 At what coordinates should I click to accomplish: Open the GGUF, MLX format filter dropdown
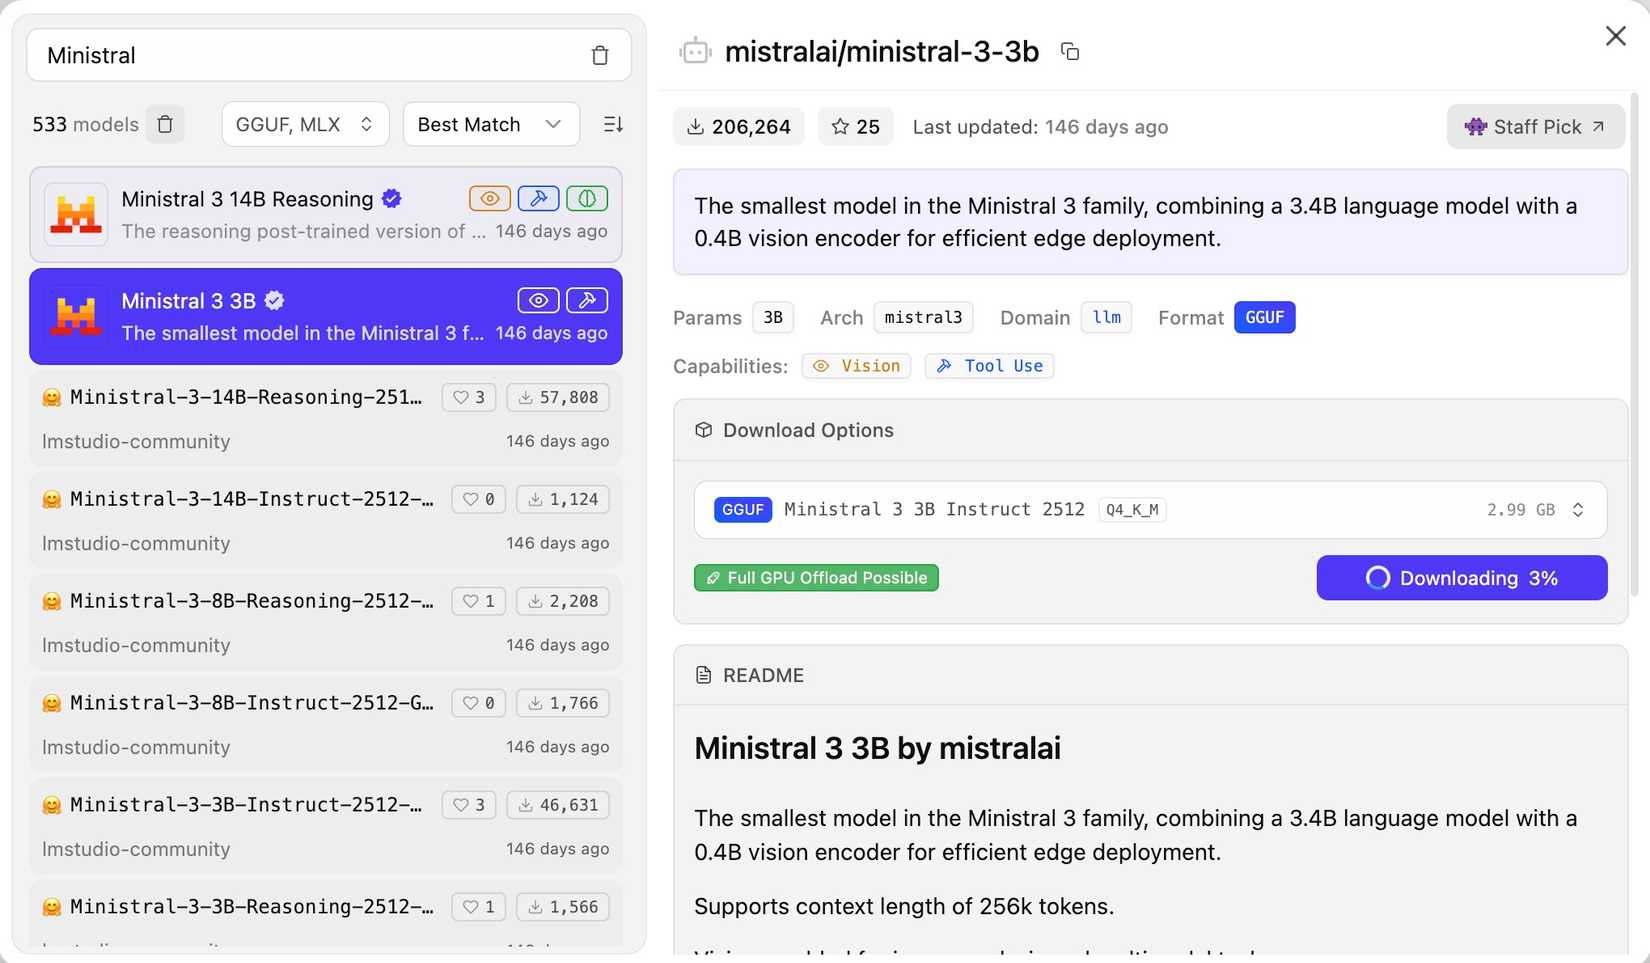305,124
